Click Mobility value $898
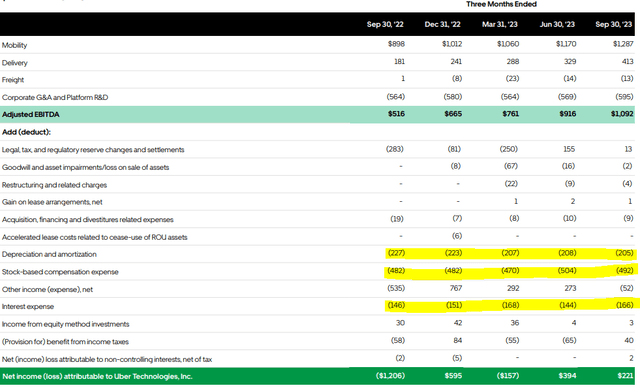Viewport: 640px width, 388px height. coord(396,44)
